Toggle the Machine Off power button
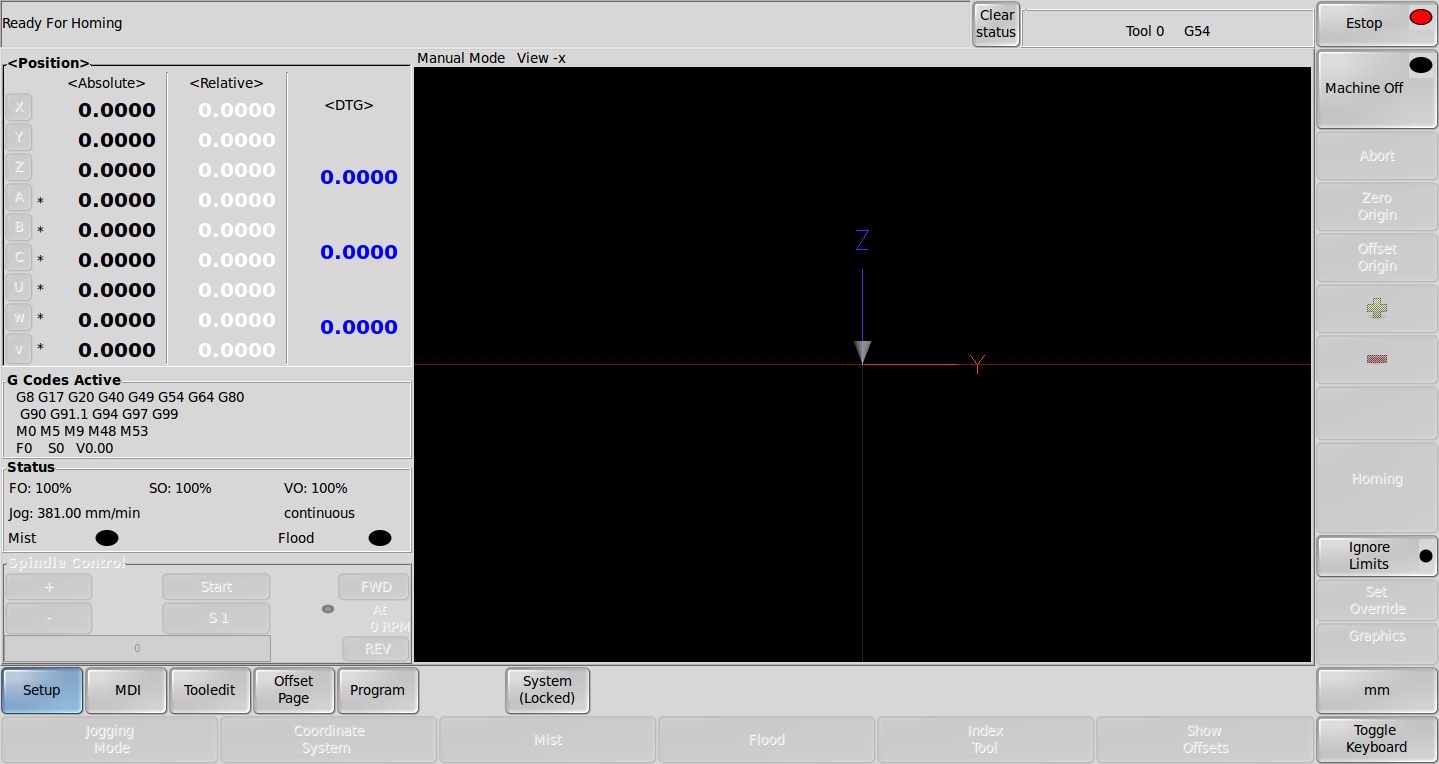 [1377, 89]
